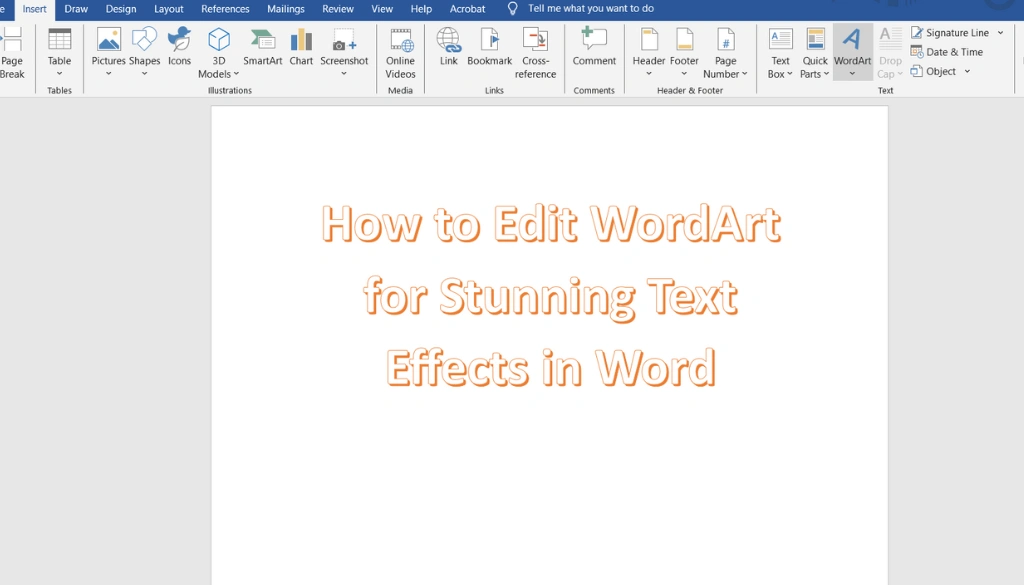This screenshot has height=585, width=1024.
Task: Click the lightbulb Tell me icon
Action: tap(513, 8)
